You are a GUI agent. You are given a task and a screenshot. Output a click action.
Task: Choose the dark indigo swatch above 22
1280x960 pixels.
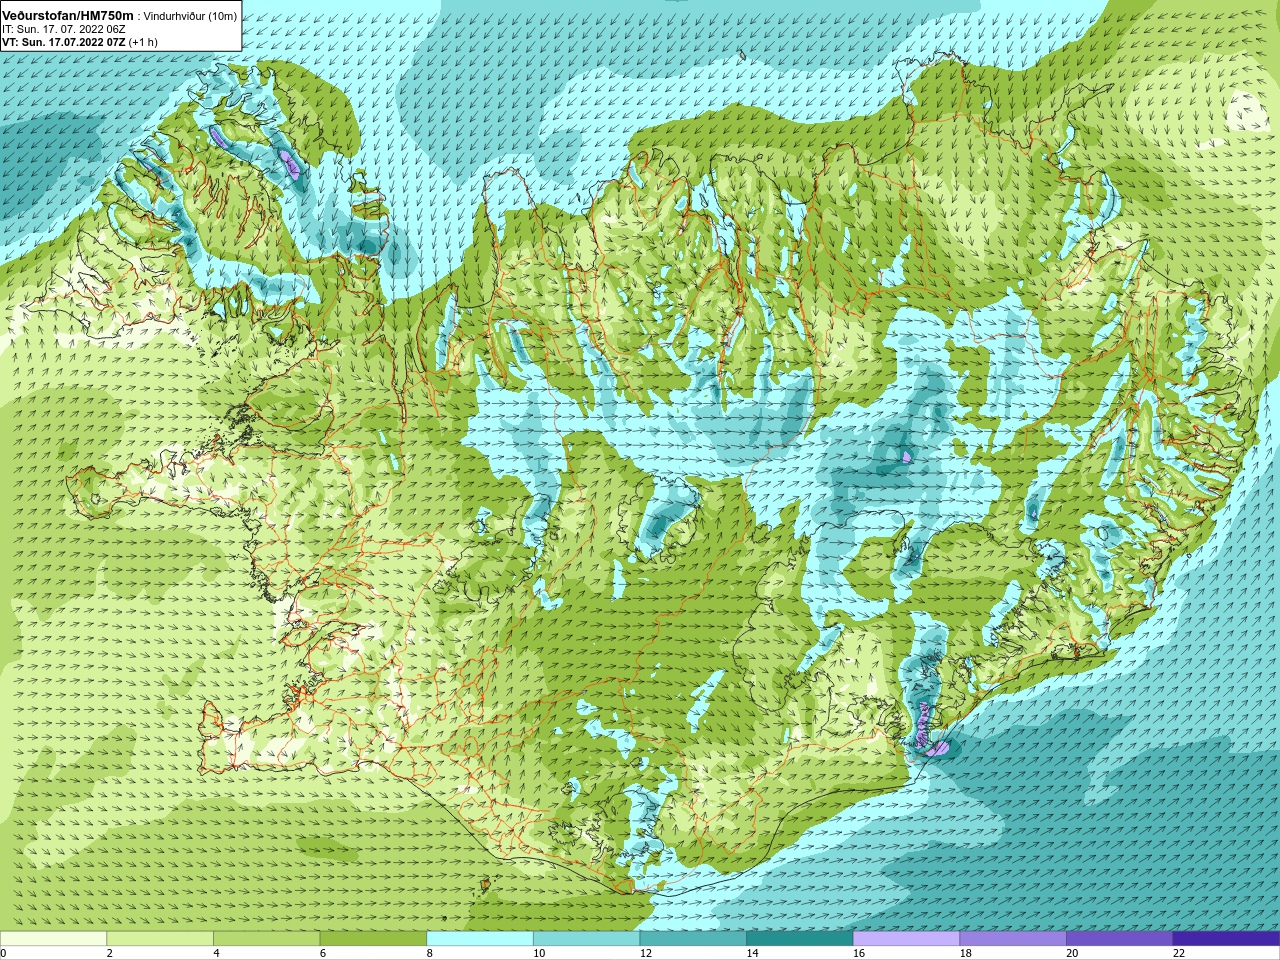(1226, 938)
